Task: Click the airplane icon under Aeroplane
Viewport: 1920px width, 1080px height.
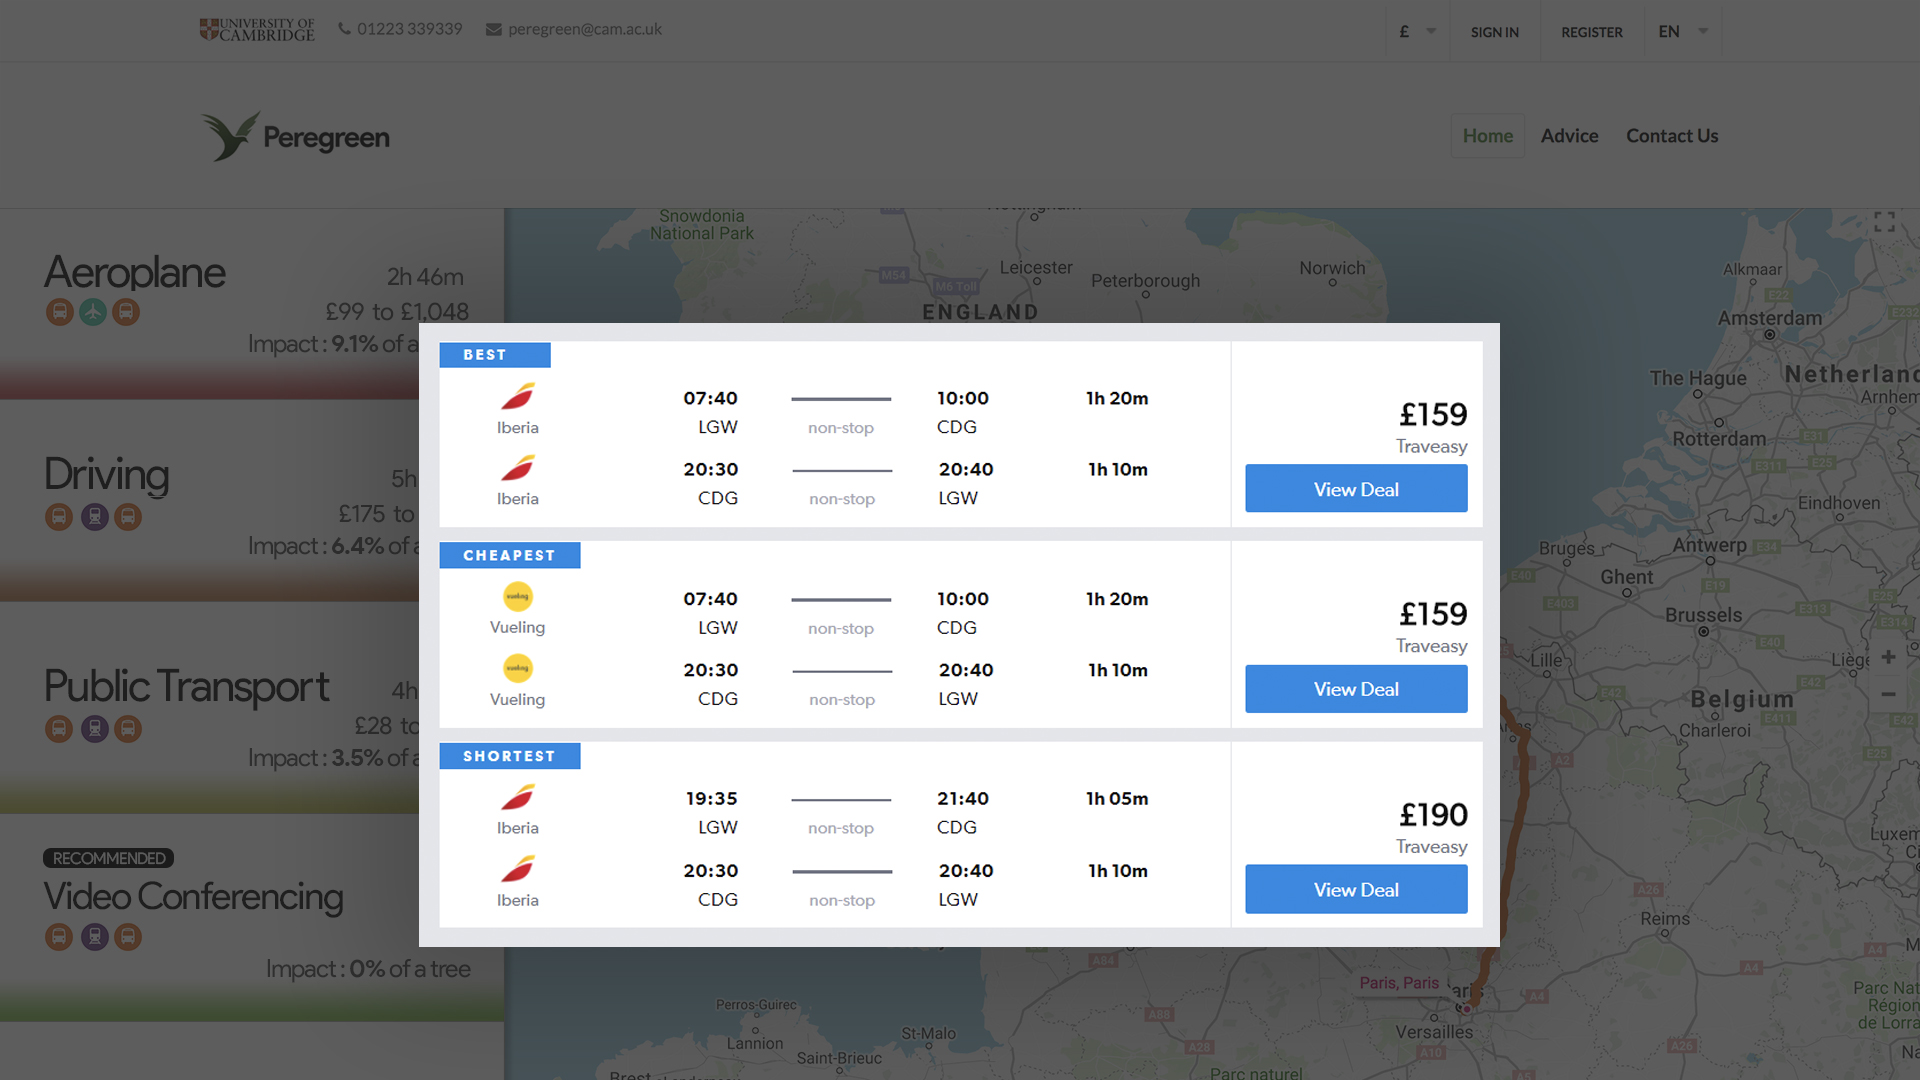Action: point(93,312)
